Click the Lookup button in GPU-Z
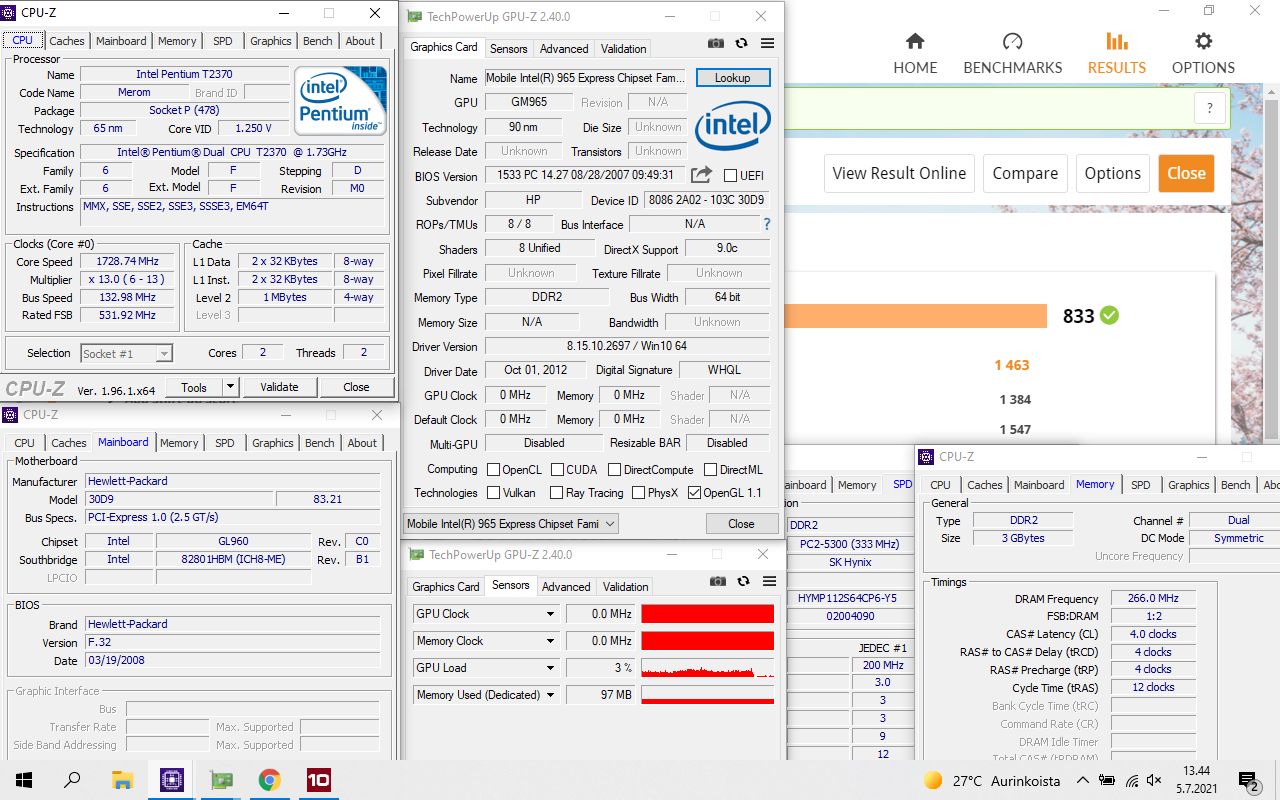Image resolution: width=1280 pixels, height=800 pixels. [732, 78]
